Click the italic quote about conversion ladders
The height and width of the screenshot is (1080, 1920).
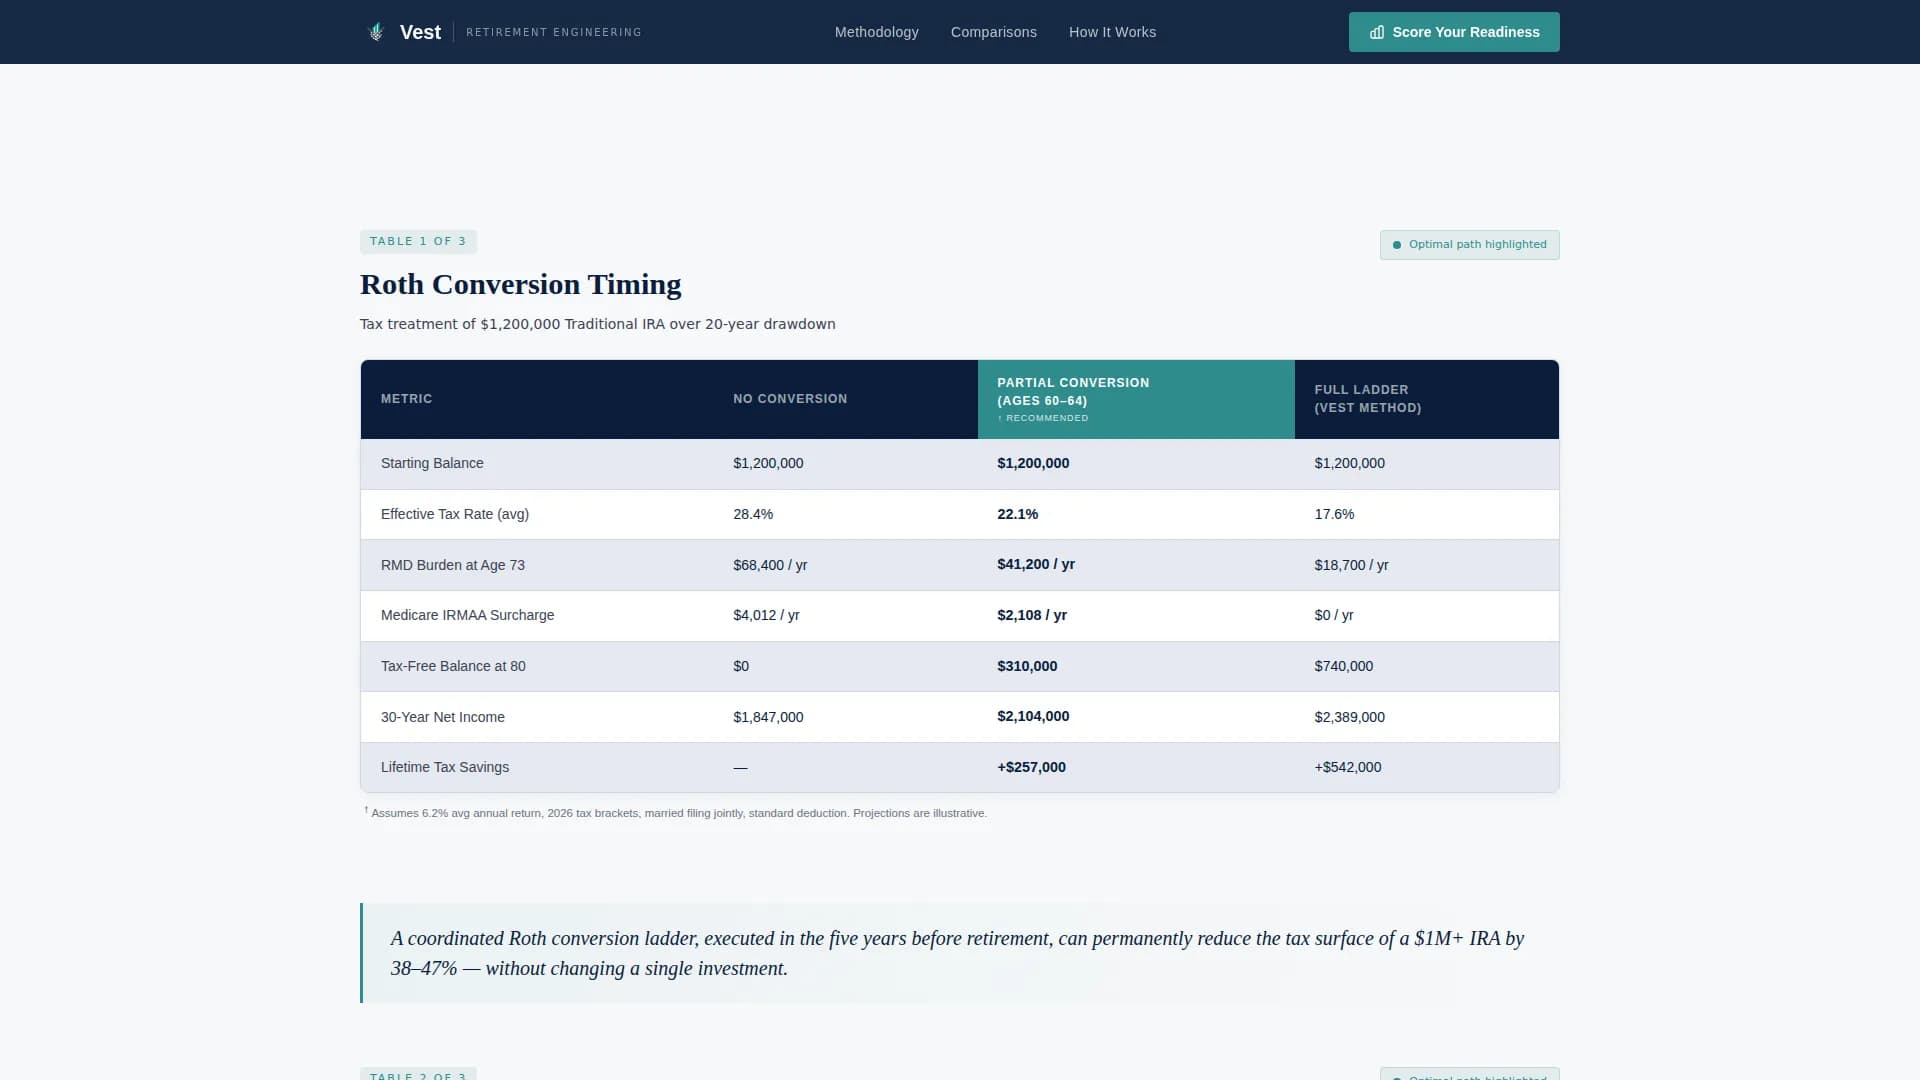[956, 953]
